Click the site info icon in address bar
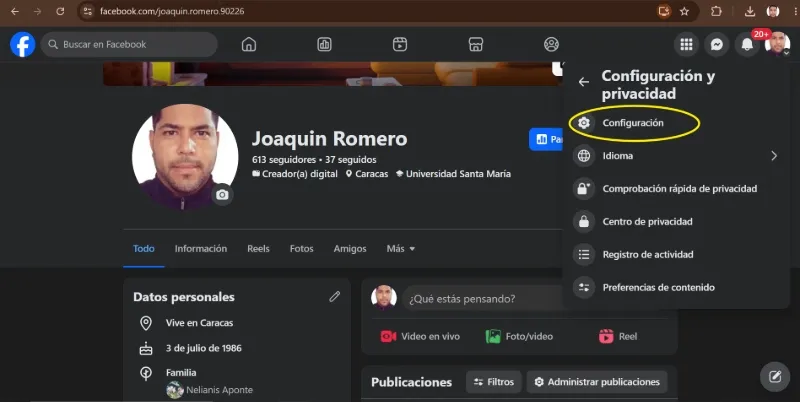 tap(88, 11)
